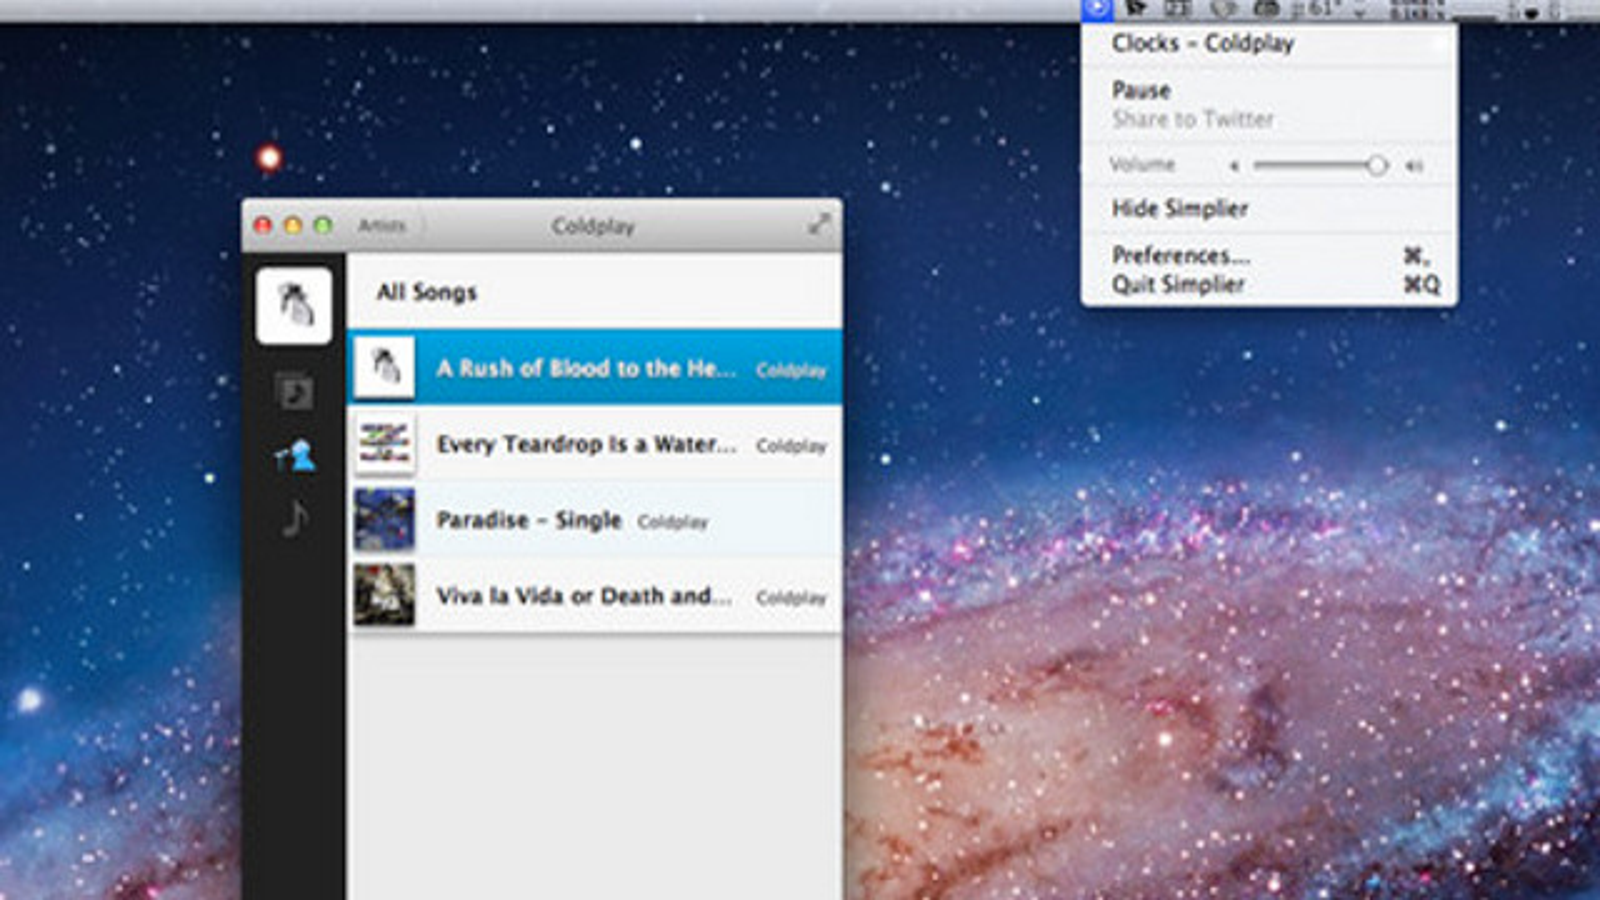Open the artists view in the sidebar
Image resolution: width=1600 pixels, height=900 pixels.
[x=294, y=455]
